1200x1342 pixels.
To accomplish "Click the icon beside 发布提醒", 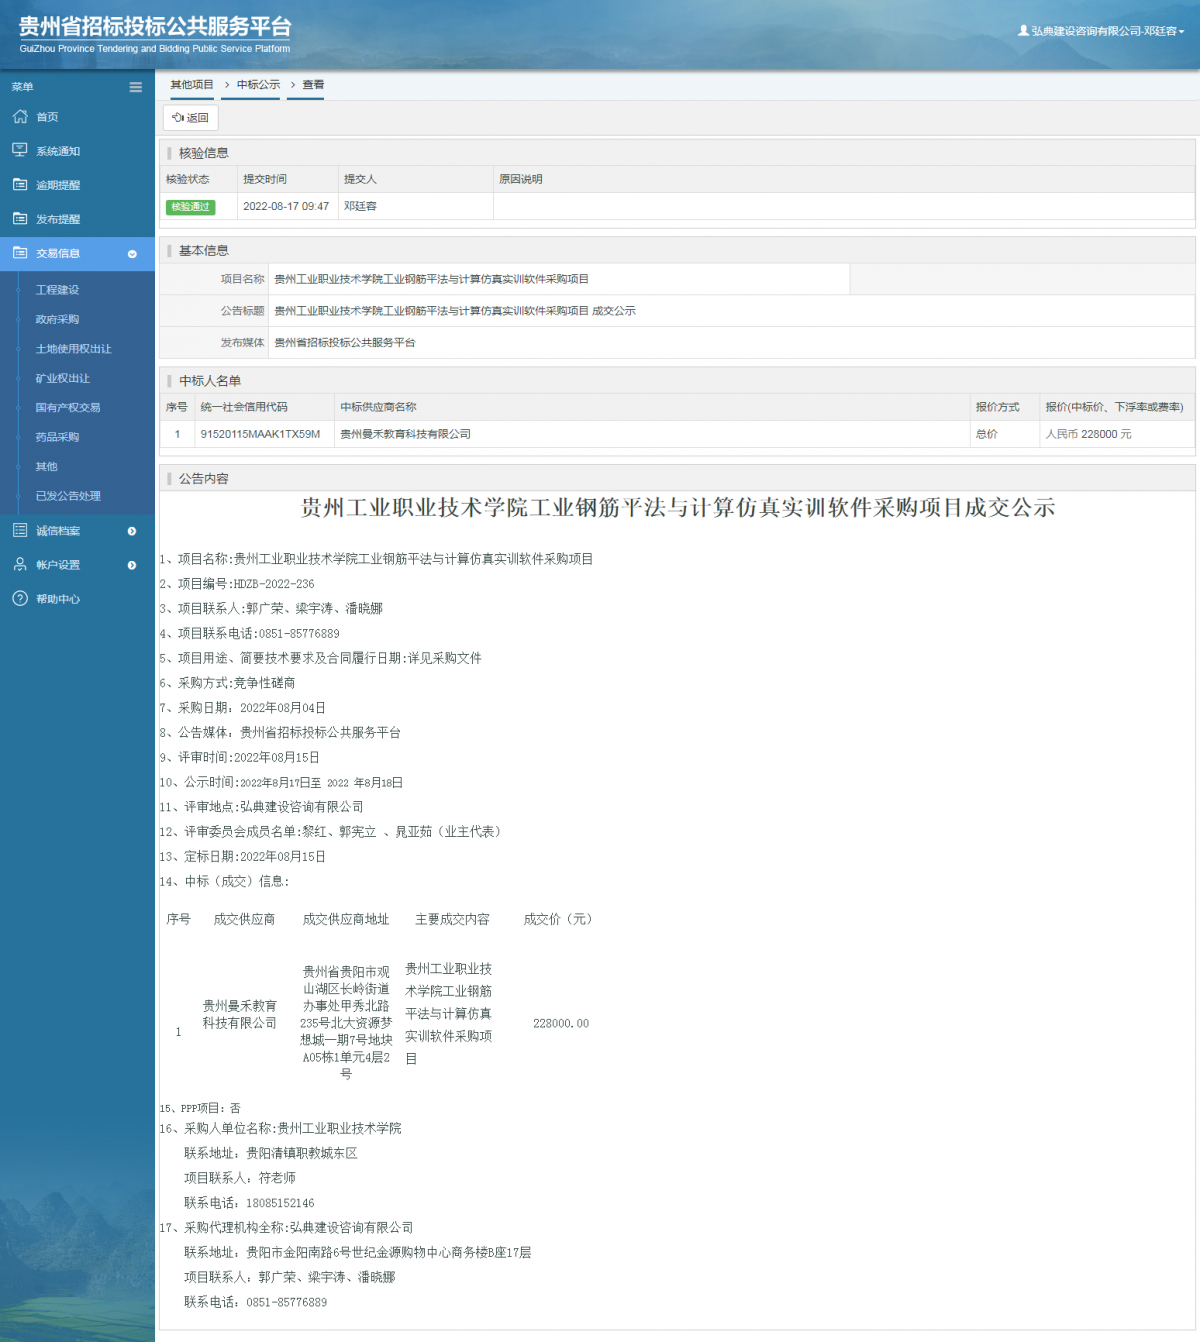I will [20, 218].
